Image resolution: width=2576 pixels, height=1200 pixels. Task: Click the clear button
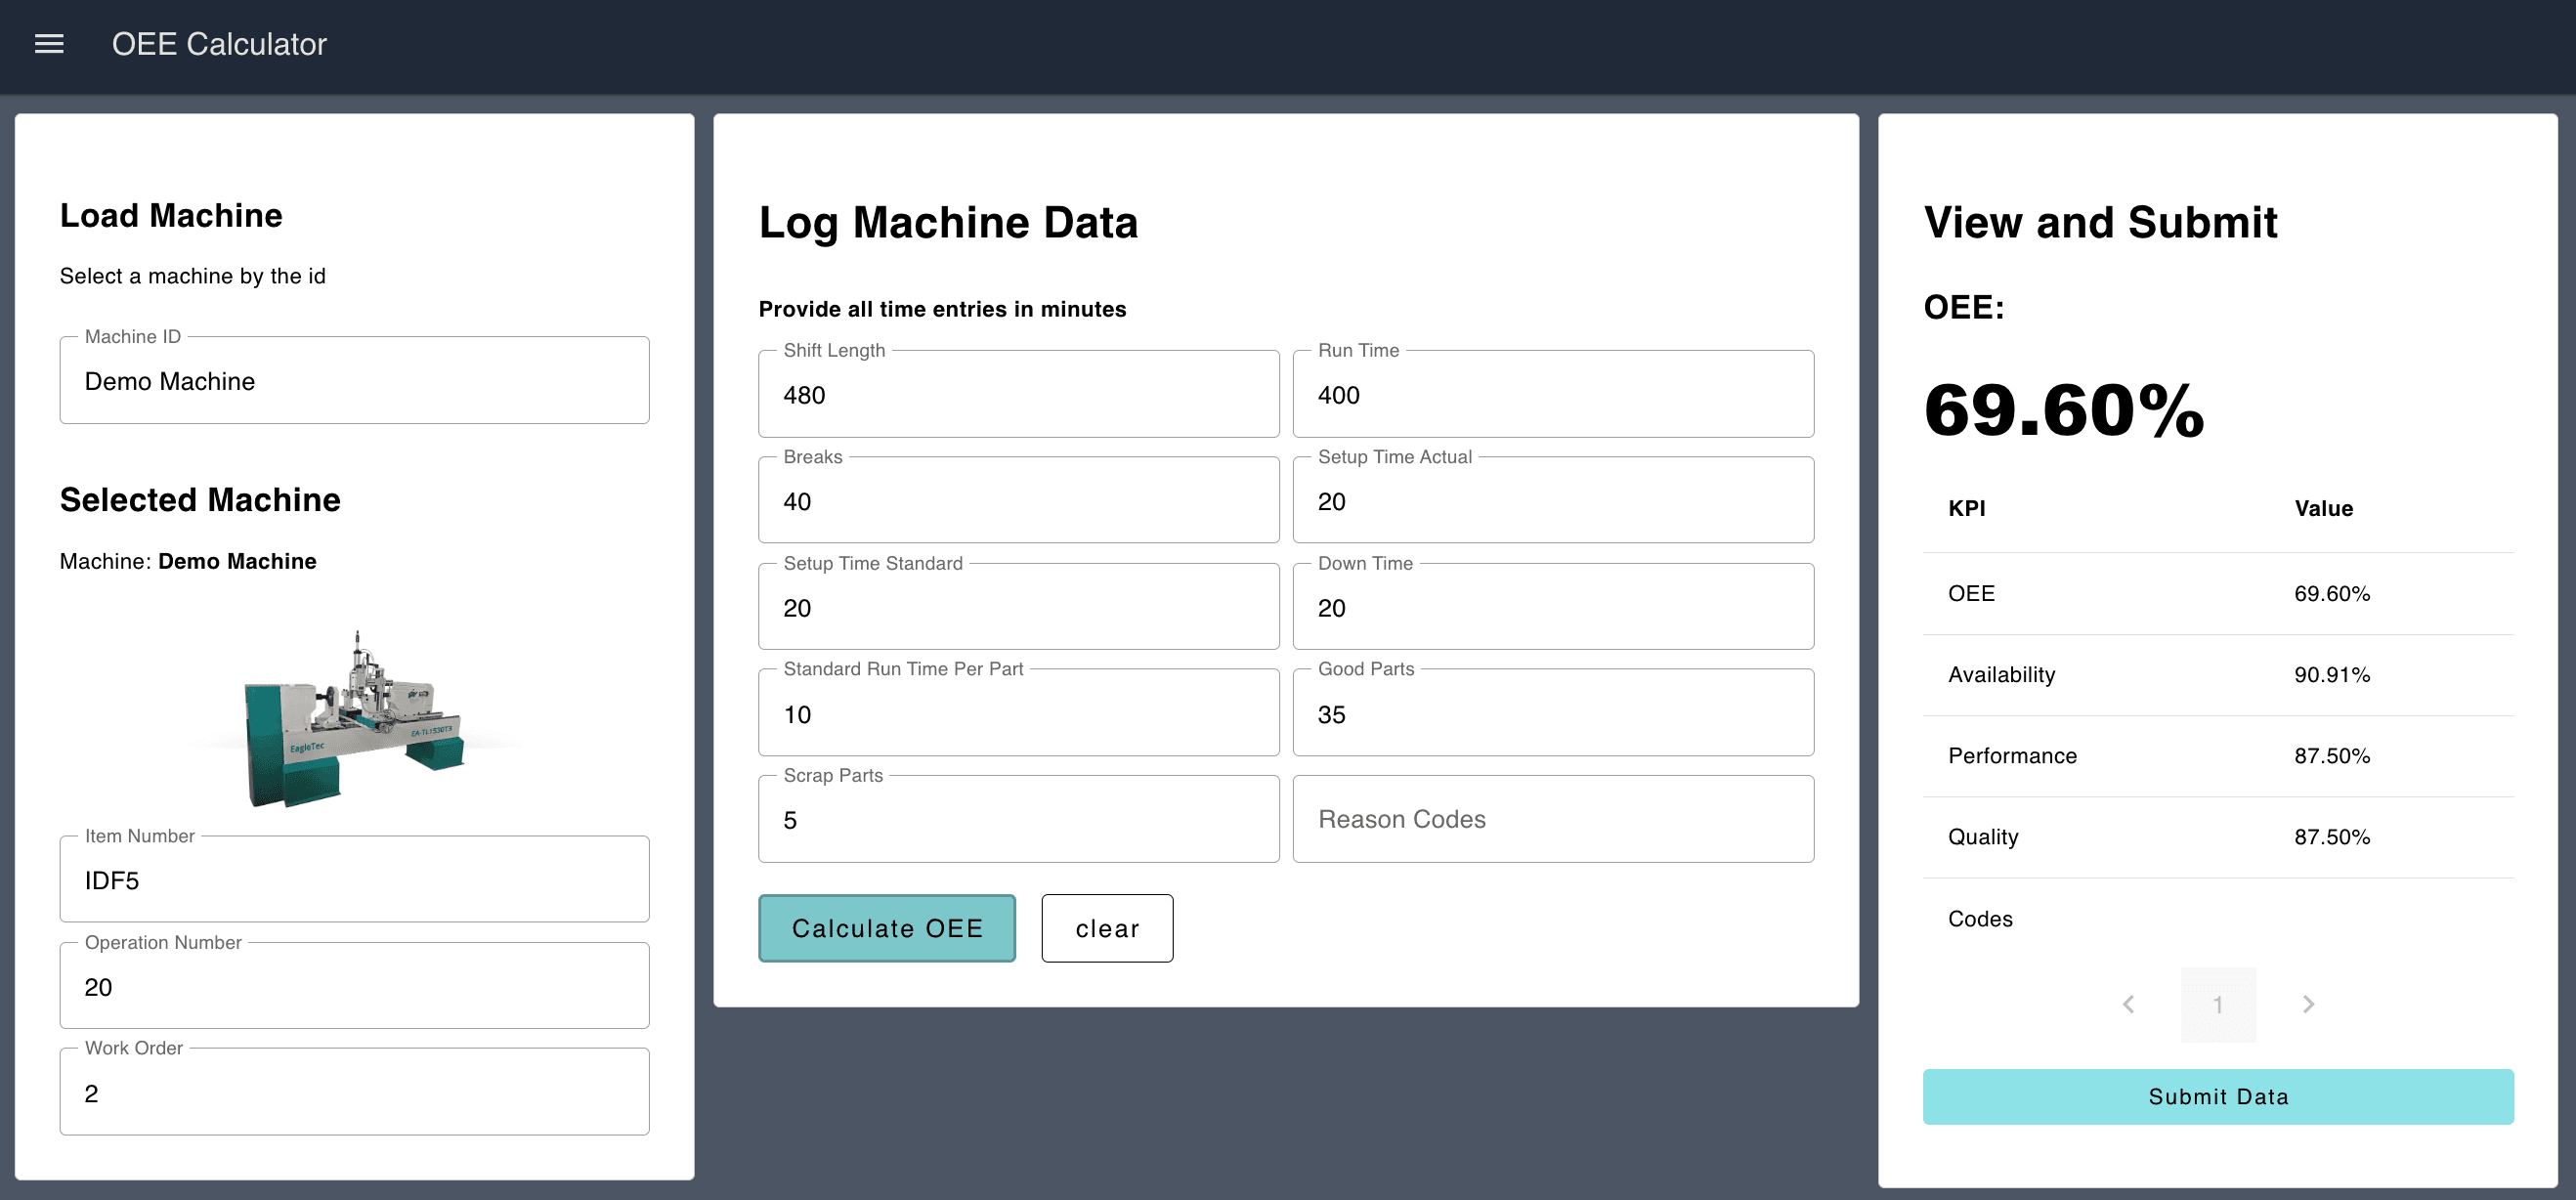tap(1107, 928)
